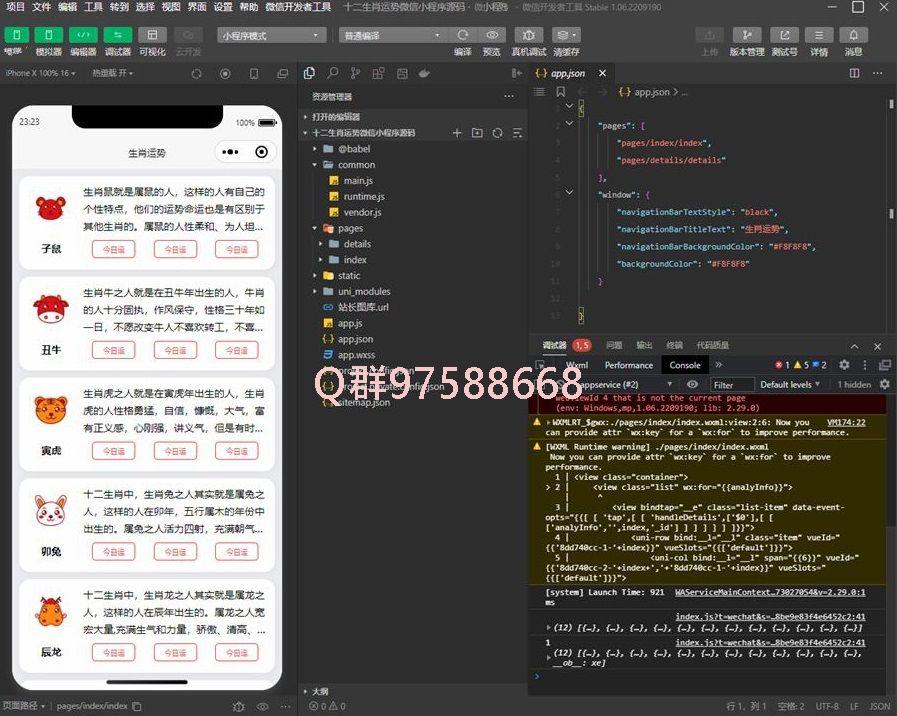Collapse all folders in explorer
897x716 pixels.
coord(517,133)
